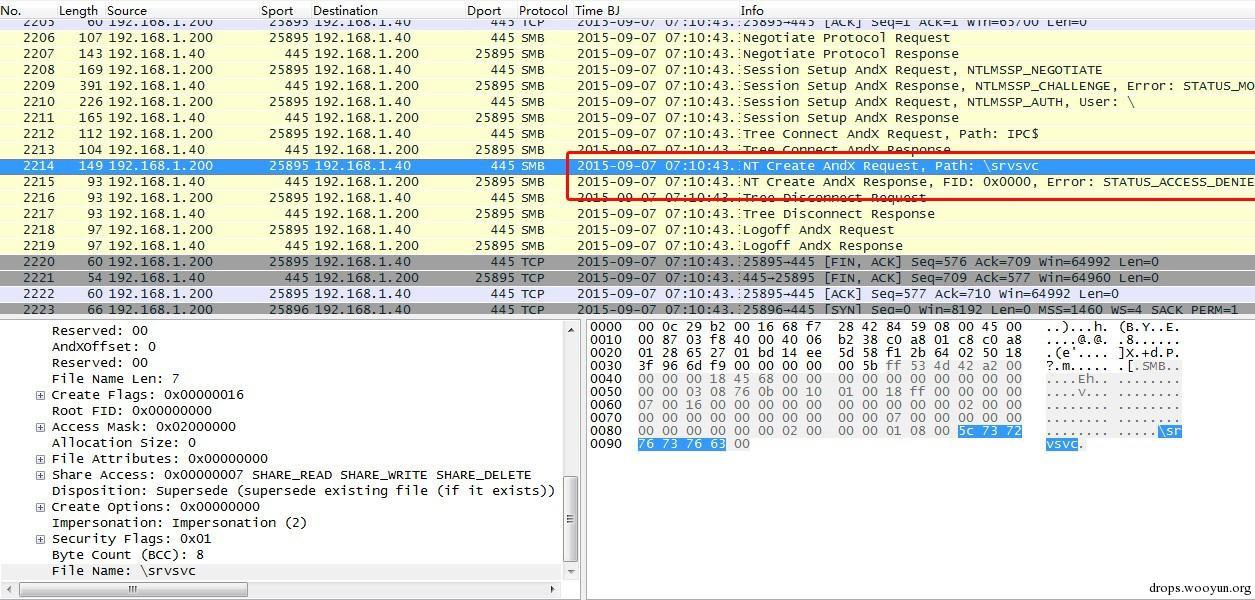This screenshot has height=600, width=1255.
Task: Select the Disposition: Supersede detail line
Action: [302, 491]
